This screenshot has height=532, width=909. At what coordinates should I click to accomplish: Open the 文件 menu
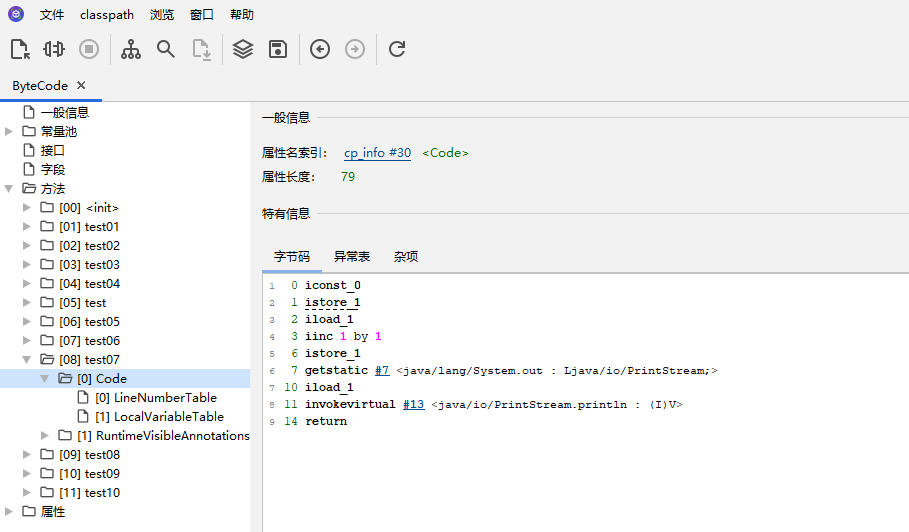point(52,14)
